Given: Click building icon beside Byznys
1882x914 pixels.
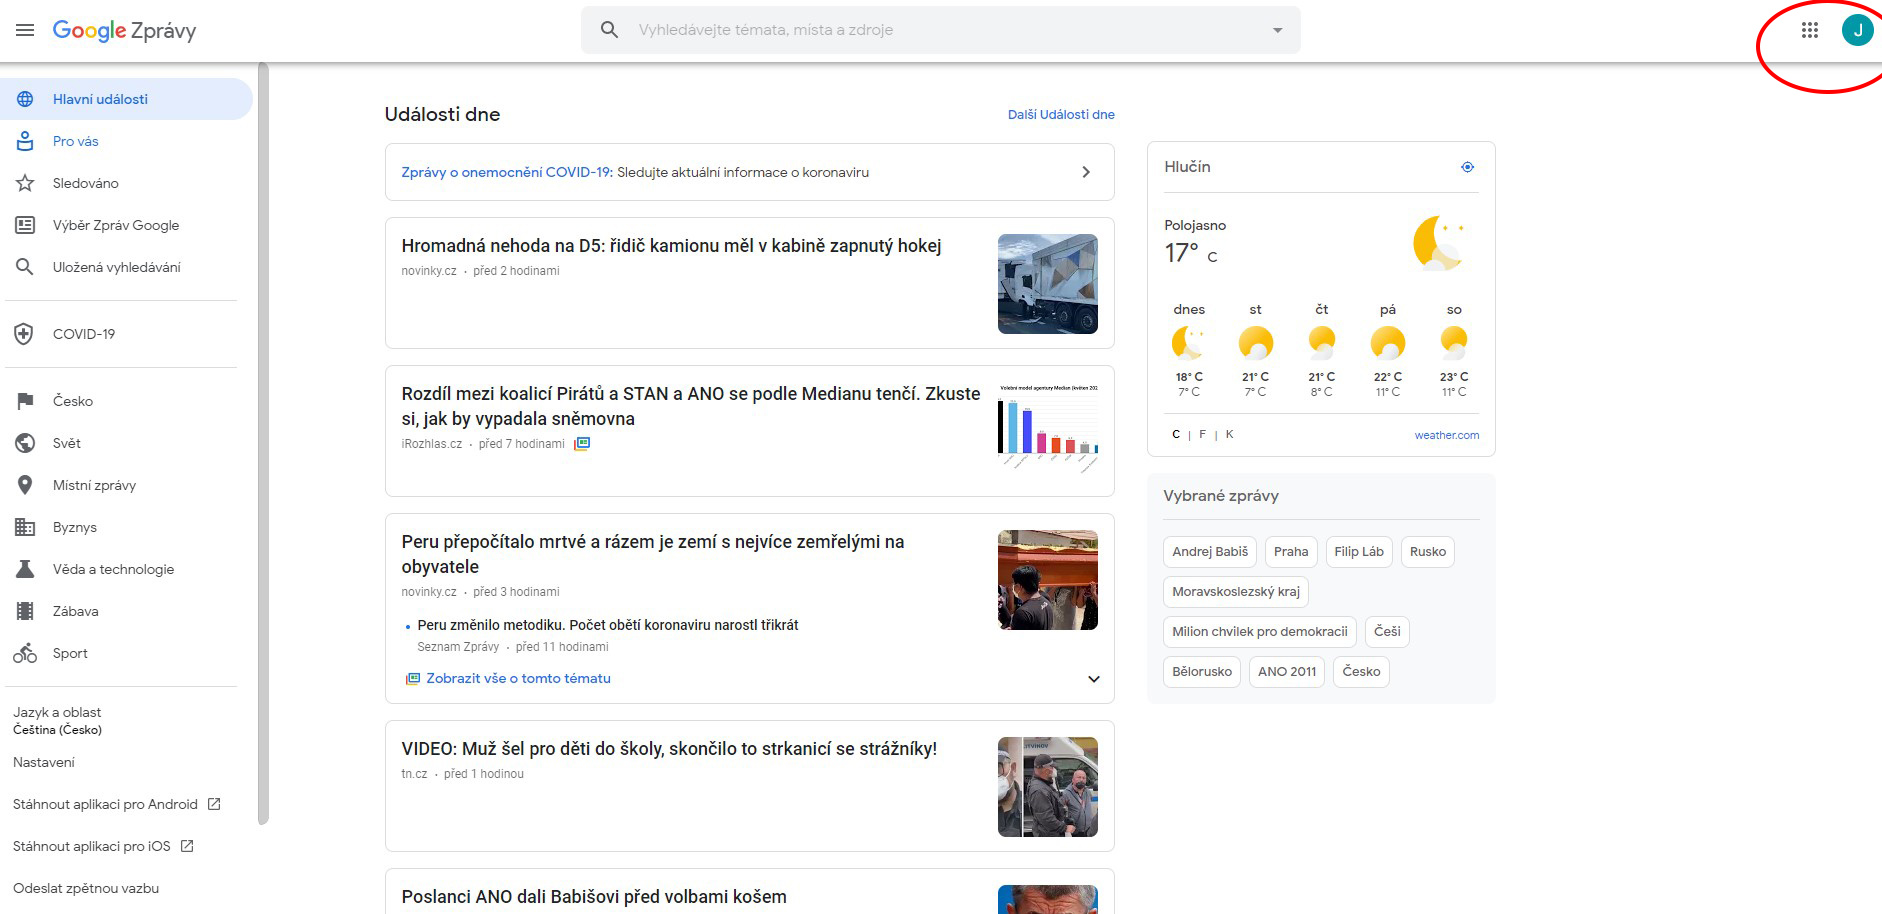Looking at the screenshot, I should click(25, 527).
